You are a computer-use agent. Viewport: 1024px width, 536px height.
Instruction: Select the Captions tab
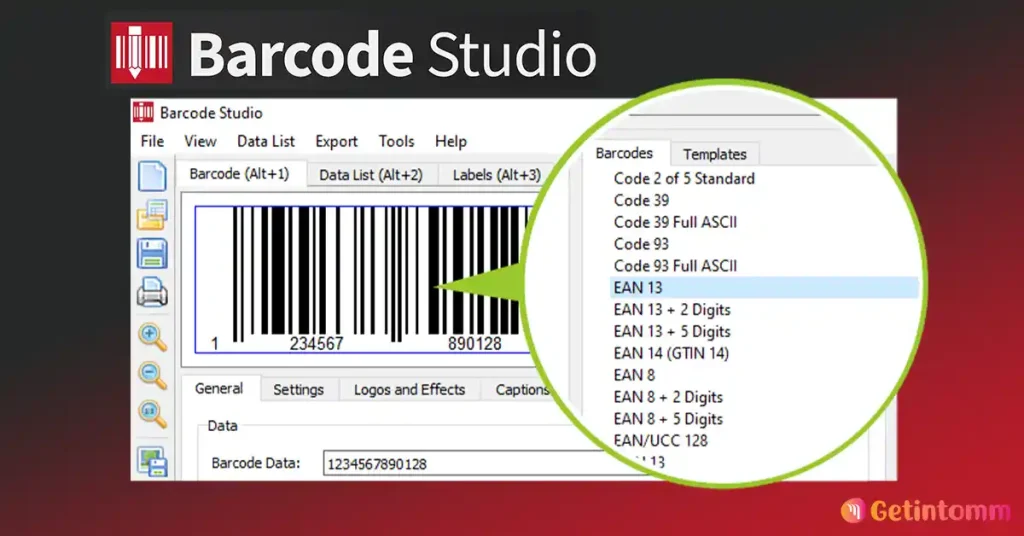520,390
